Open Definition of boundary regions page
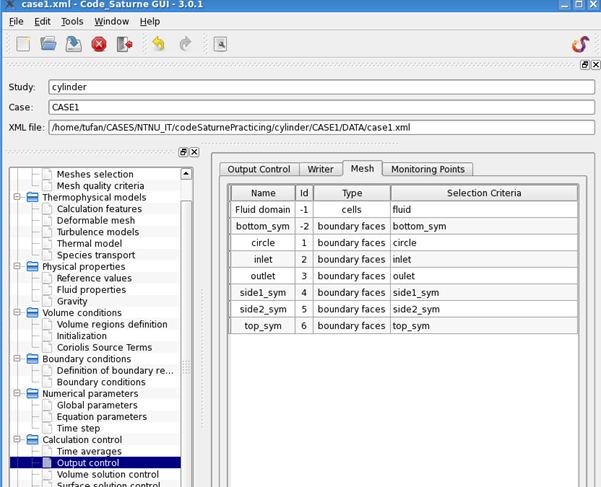This screenshot has width=601, height=487. [x=115, y=371]
